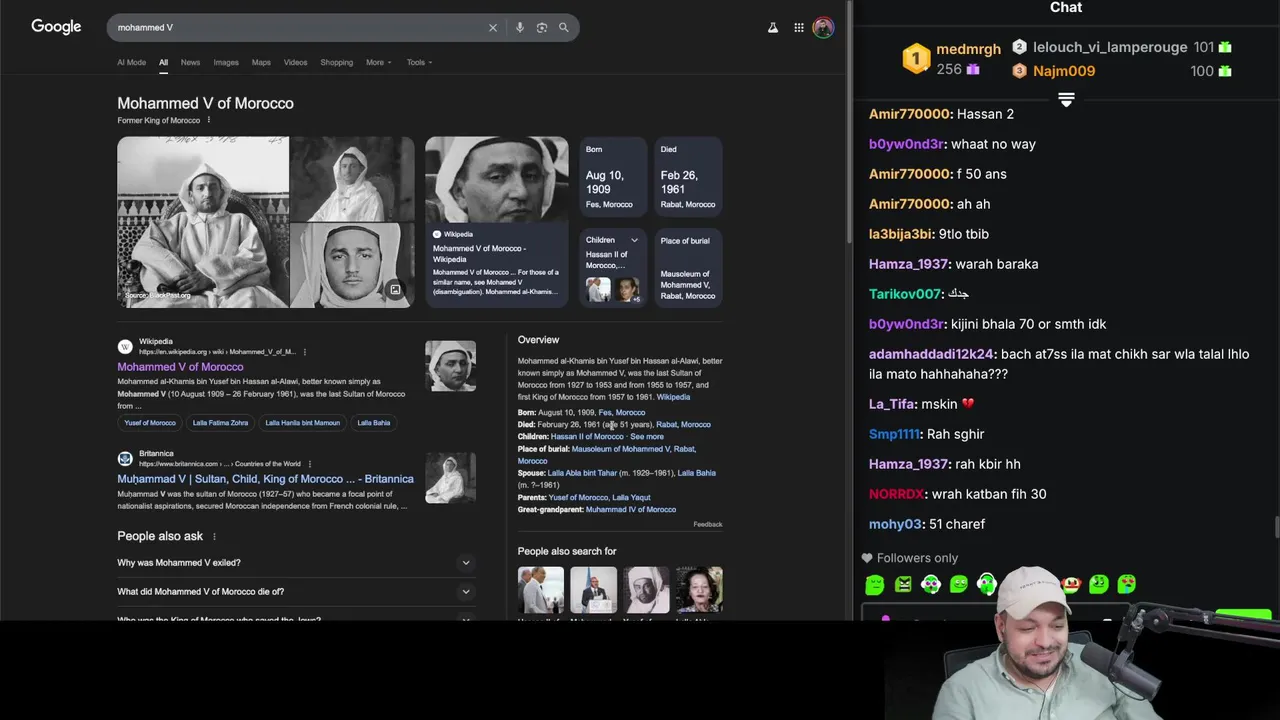Screen dimensions: 1280x720
Task: Click chat username mohy03
Action: [895, 524]
